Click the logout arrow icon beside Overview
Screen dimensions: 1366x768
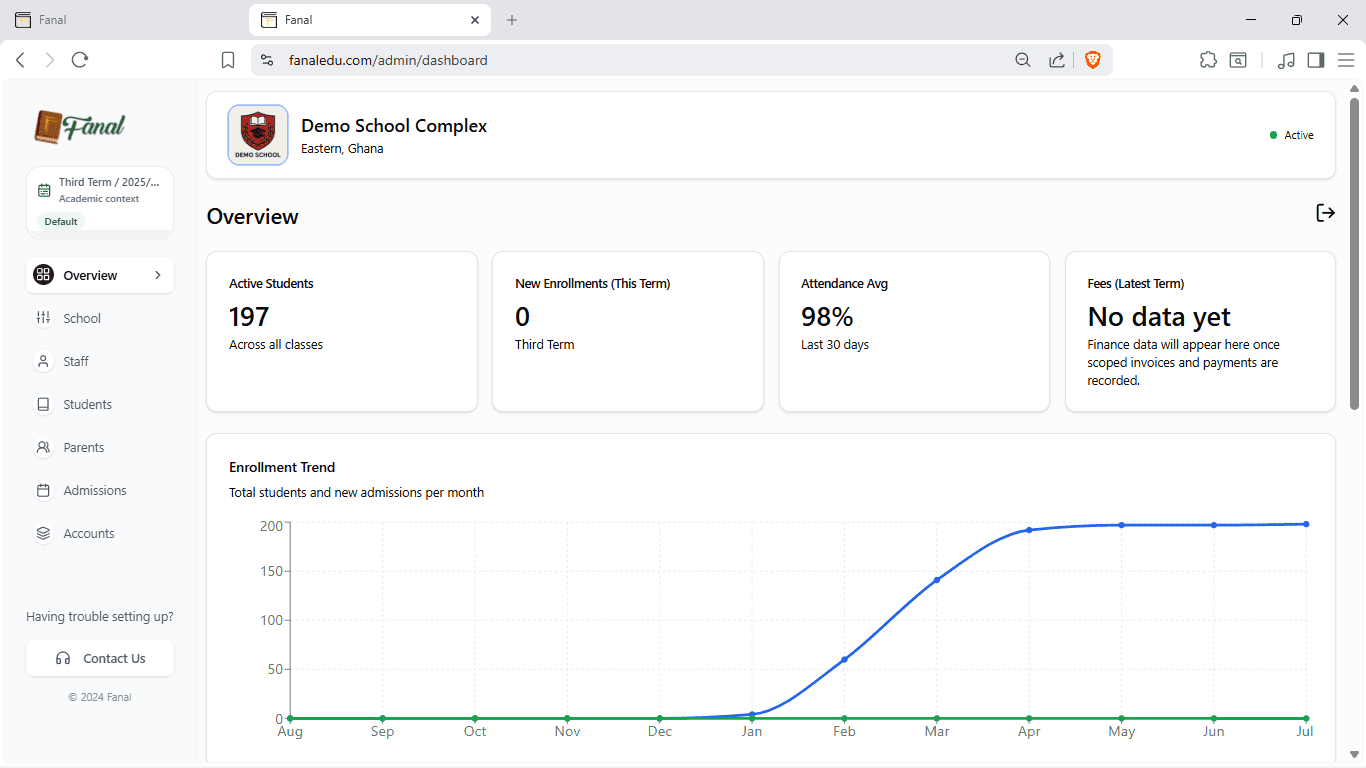(1325, 212)
